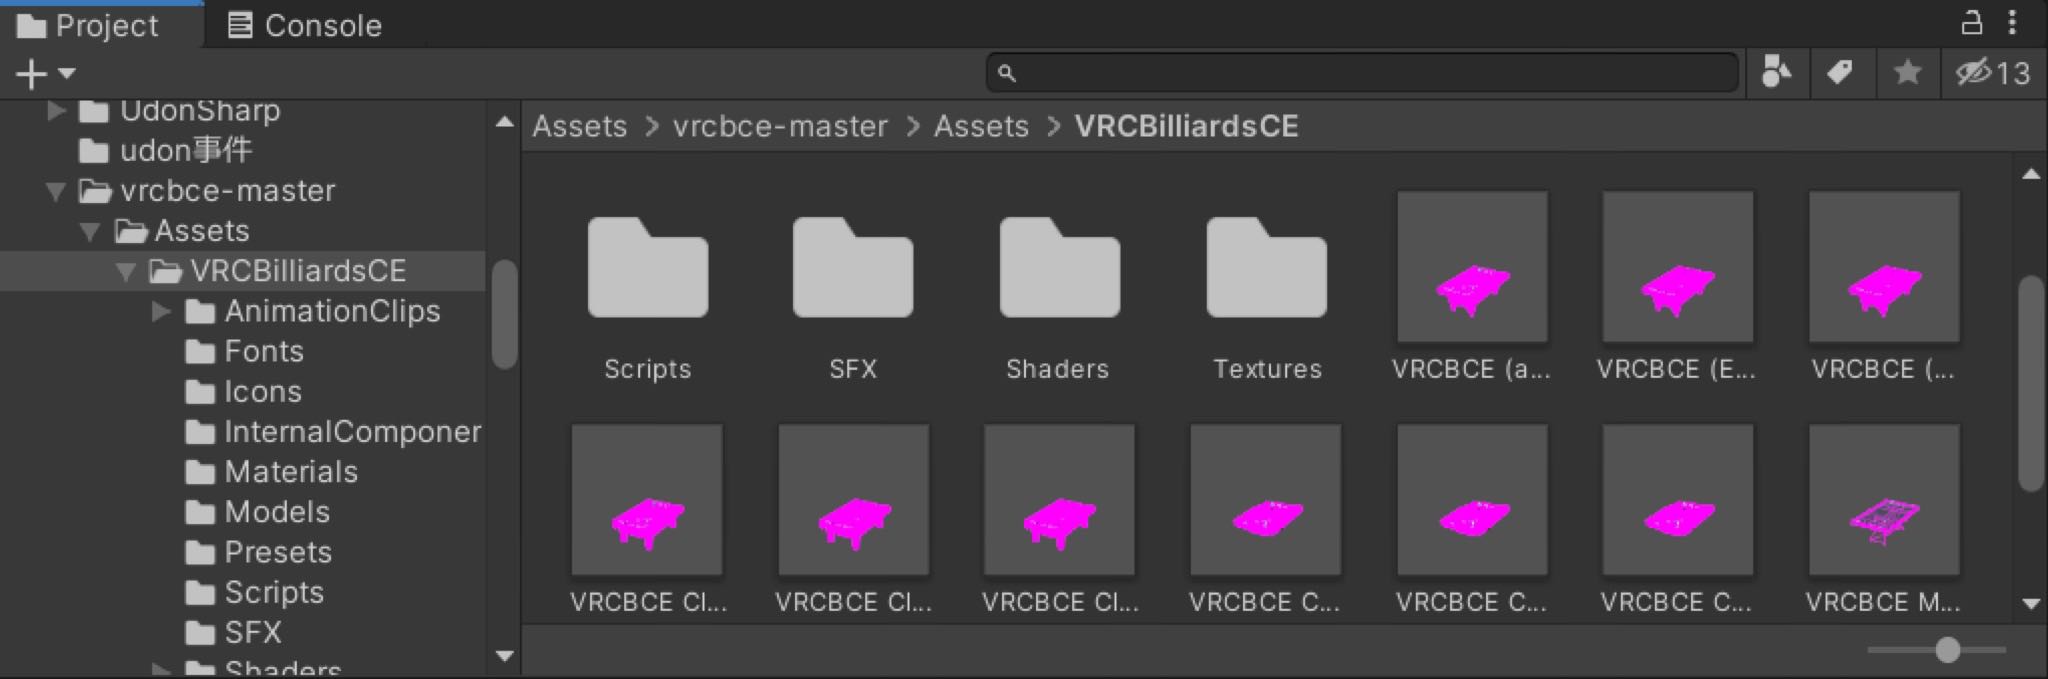Select the Shaders folder icon in grid
The width and height of the screenshot is (2048, 679).
click(x=1059, y=267)
